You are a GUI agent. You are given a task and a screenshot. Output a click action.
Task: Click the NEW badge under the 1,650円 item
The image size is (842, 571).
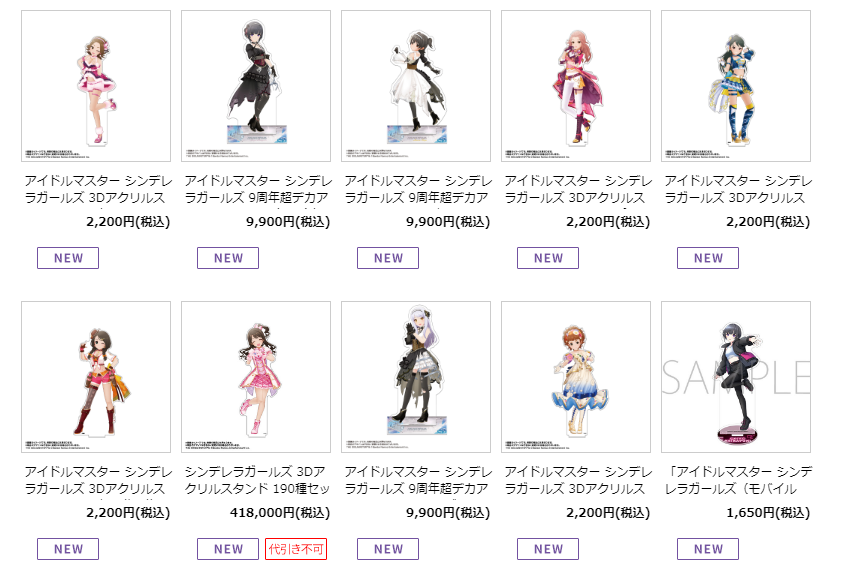coord(708,549)
